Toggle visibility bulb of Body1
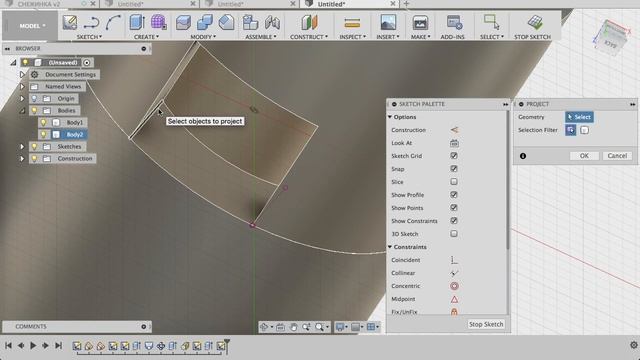The height and width of the screenshot is (360, 640). coord(43,122)
